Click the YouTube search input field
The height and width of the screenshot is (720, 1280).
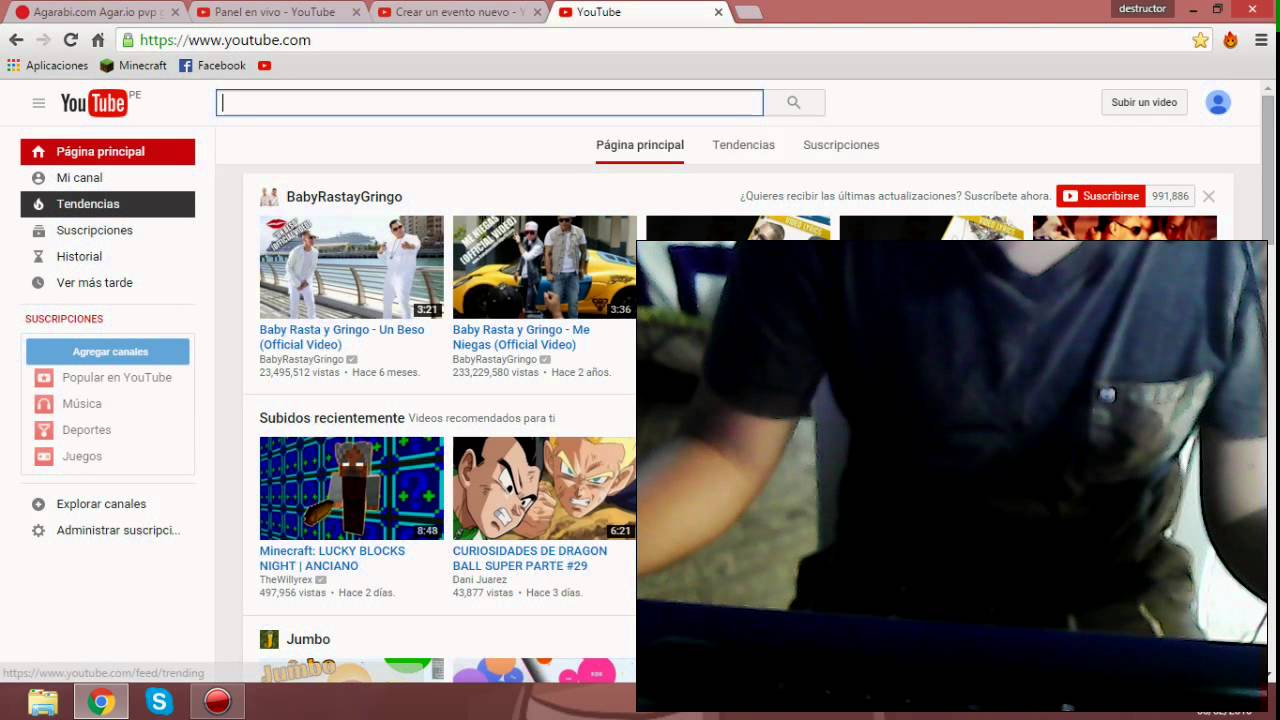(x=490, y=102)
